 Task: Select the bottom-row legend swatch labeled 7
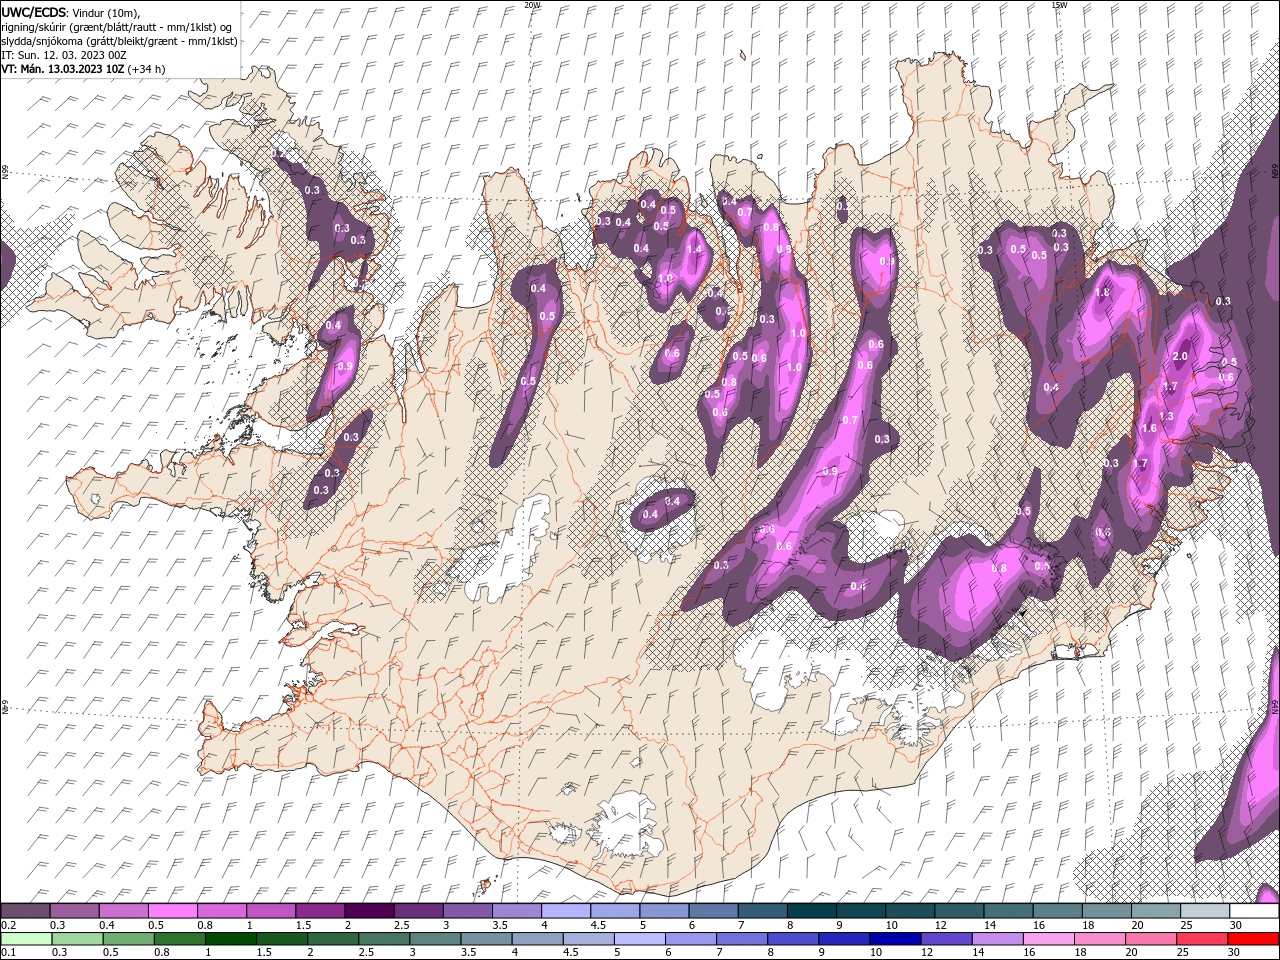click(x=741, y=939)
